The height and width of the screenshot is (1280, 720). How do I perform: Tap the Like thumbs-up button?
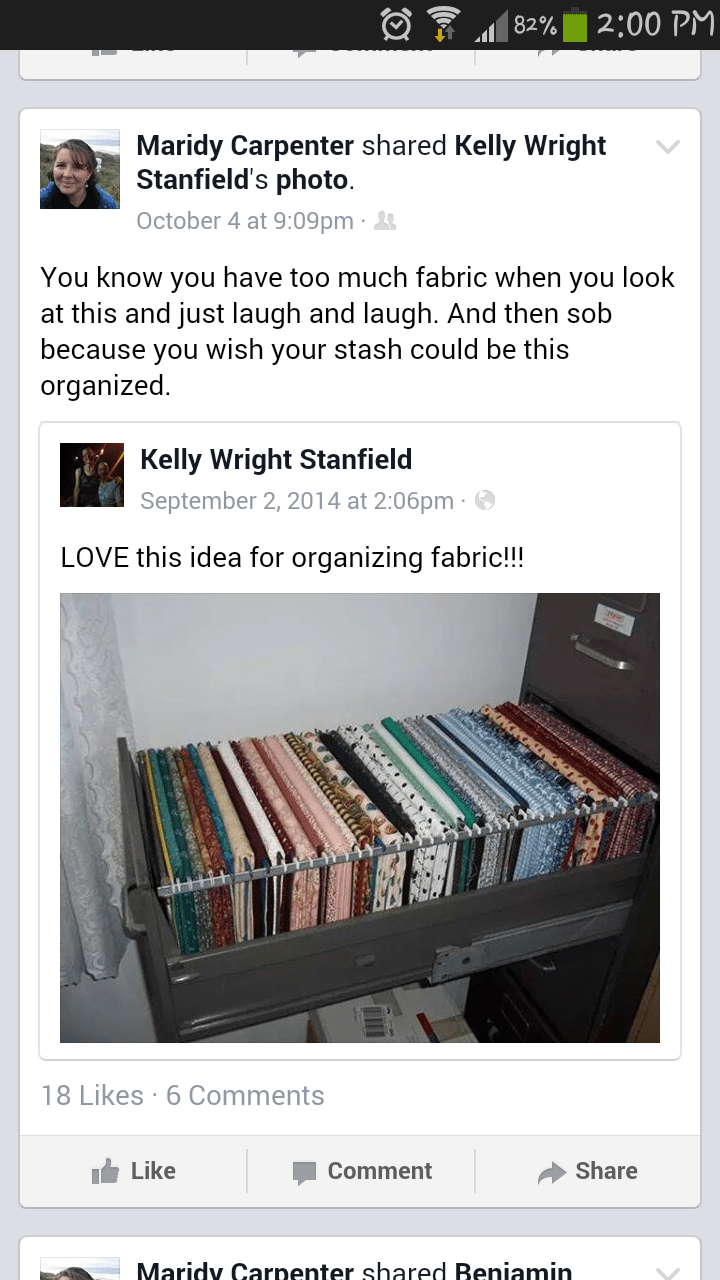[133, 1171]
